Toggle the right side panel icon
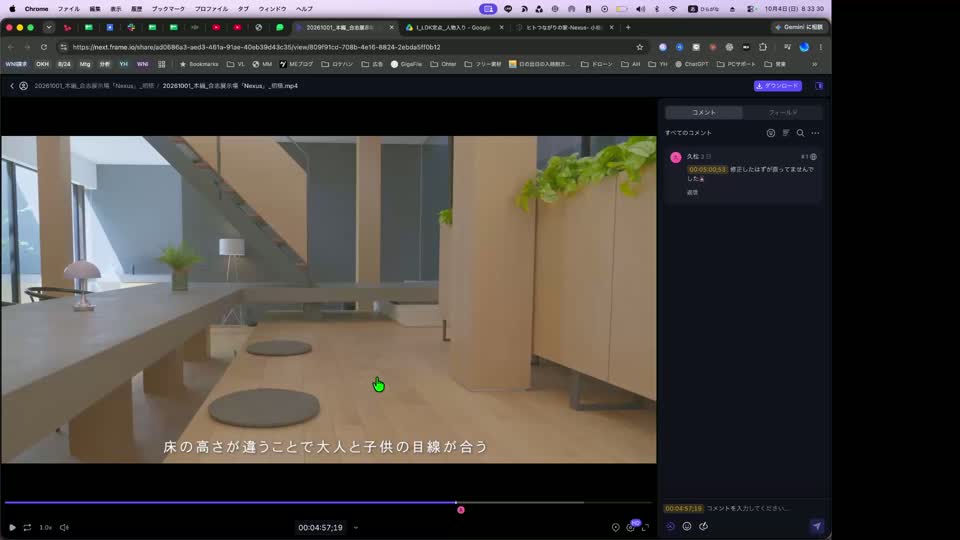The image size is (960, 540). coord(819,86)
